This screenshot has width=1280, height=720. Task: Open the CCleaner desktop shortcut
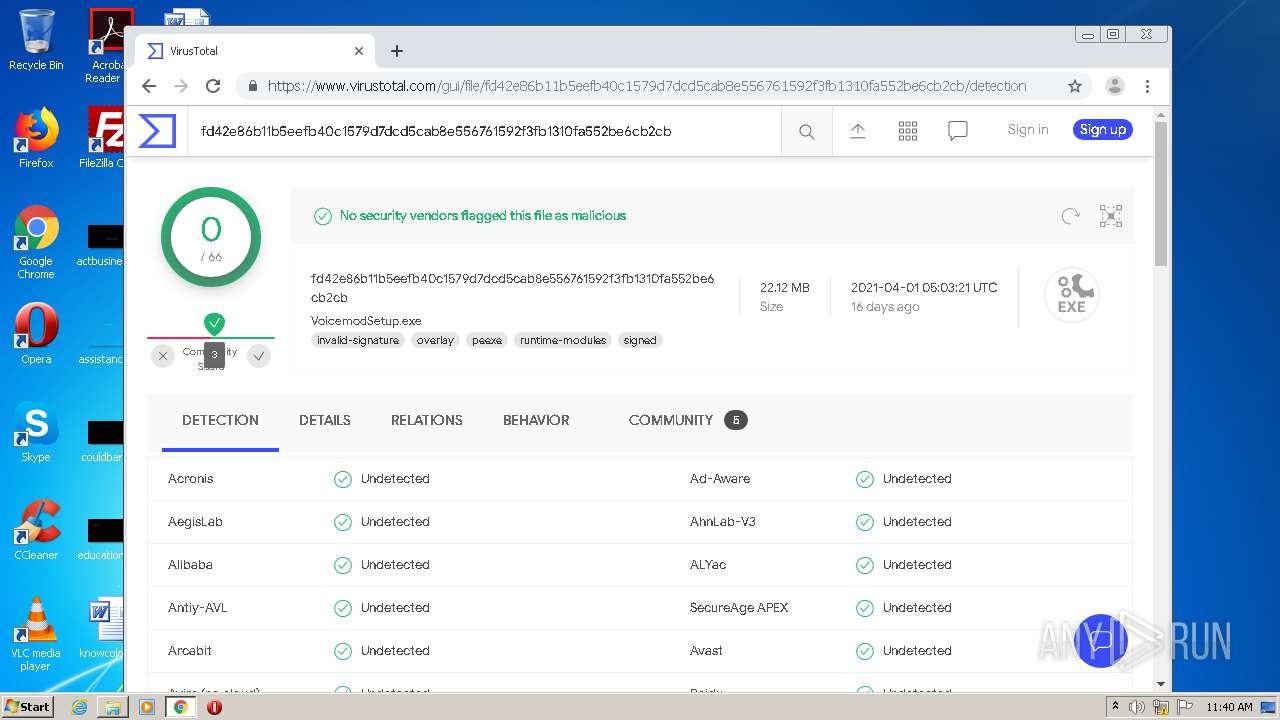click(36, 529)
